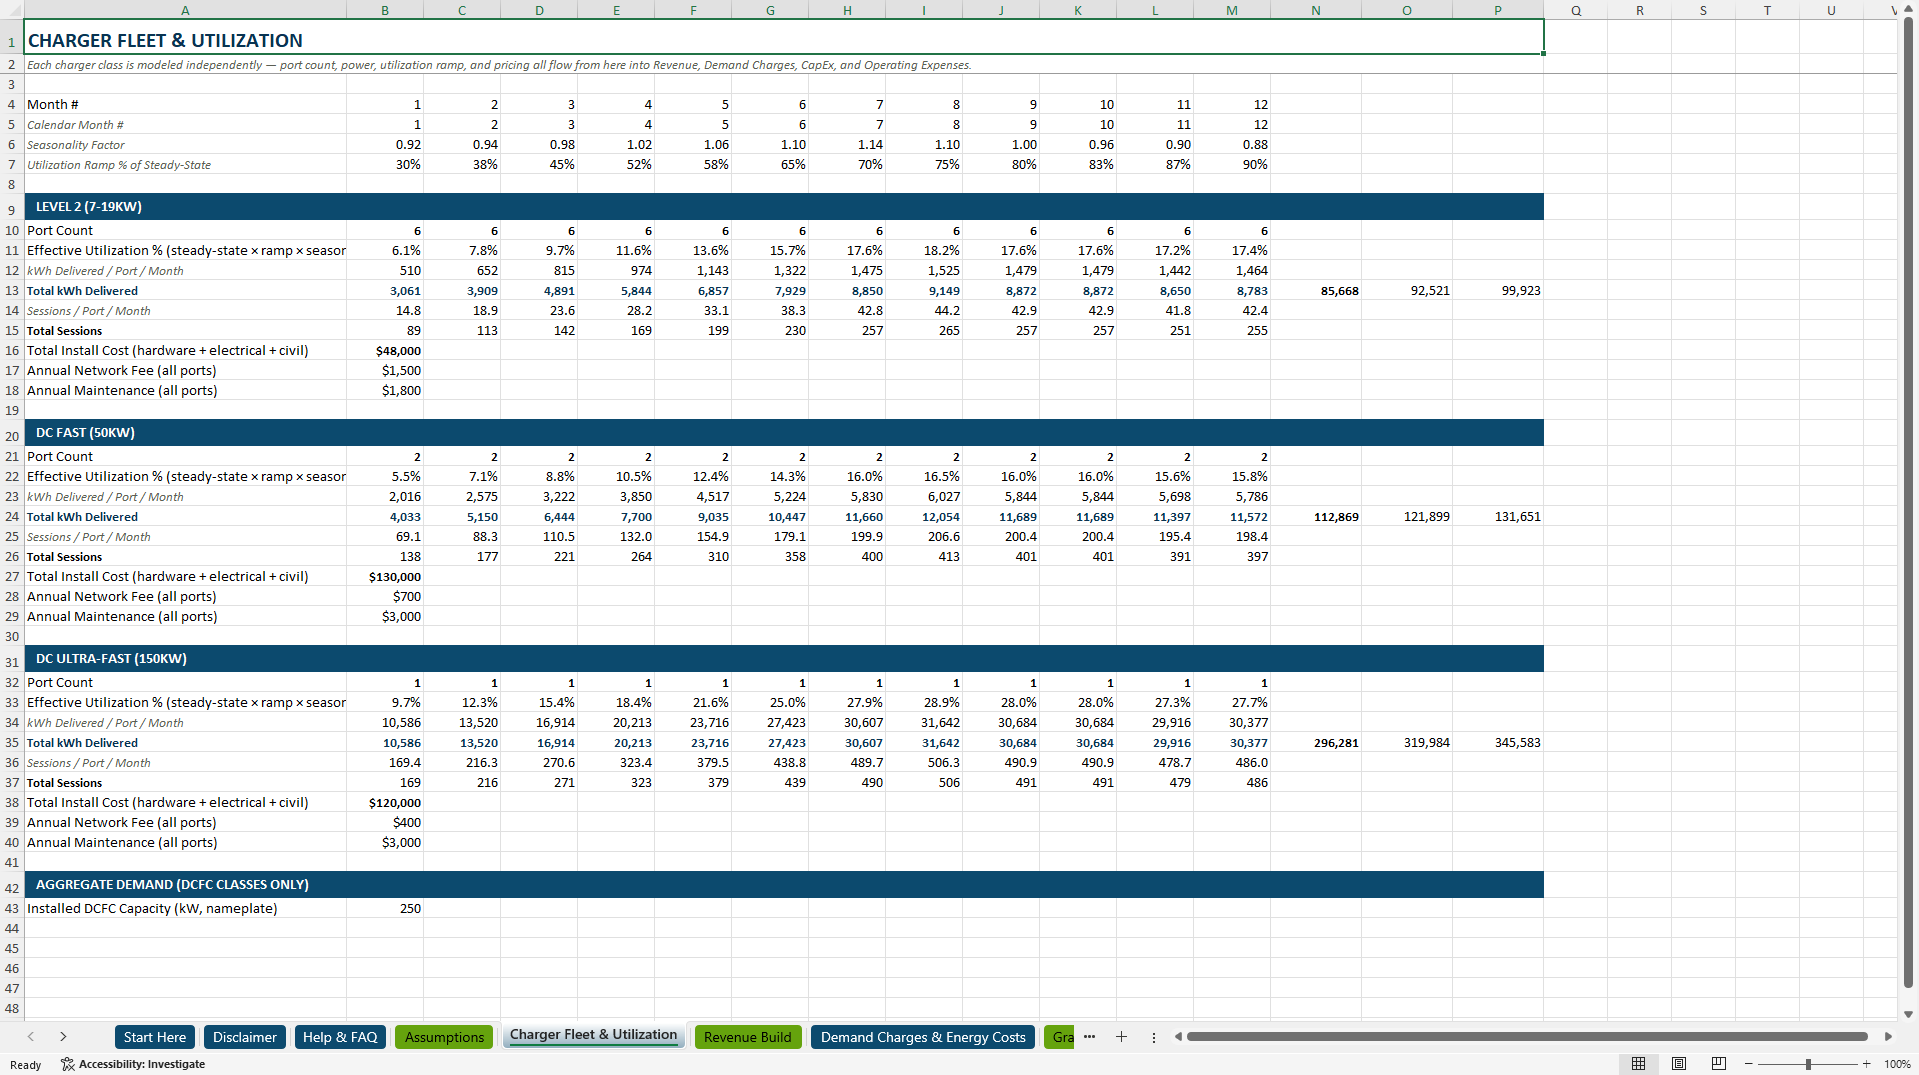Click the DC ULTRA-FAST (150KW) header

tap(784, 659)
